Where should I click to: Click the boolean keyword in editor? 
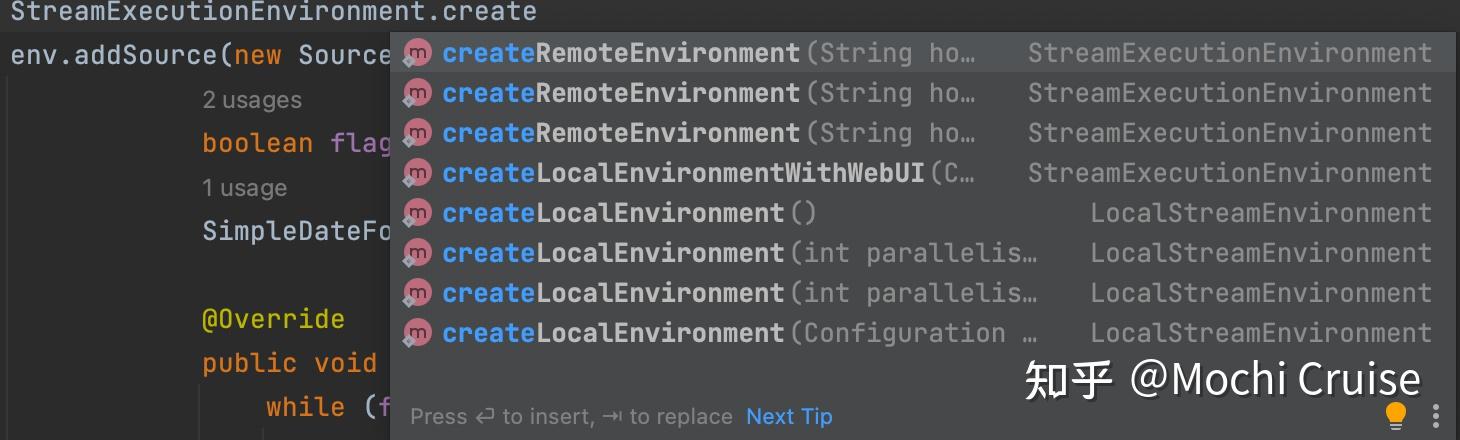coord(257,143)
